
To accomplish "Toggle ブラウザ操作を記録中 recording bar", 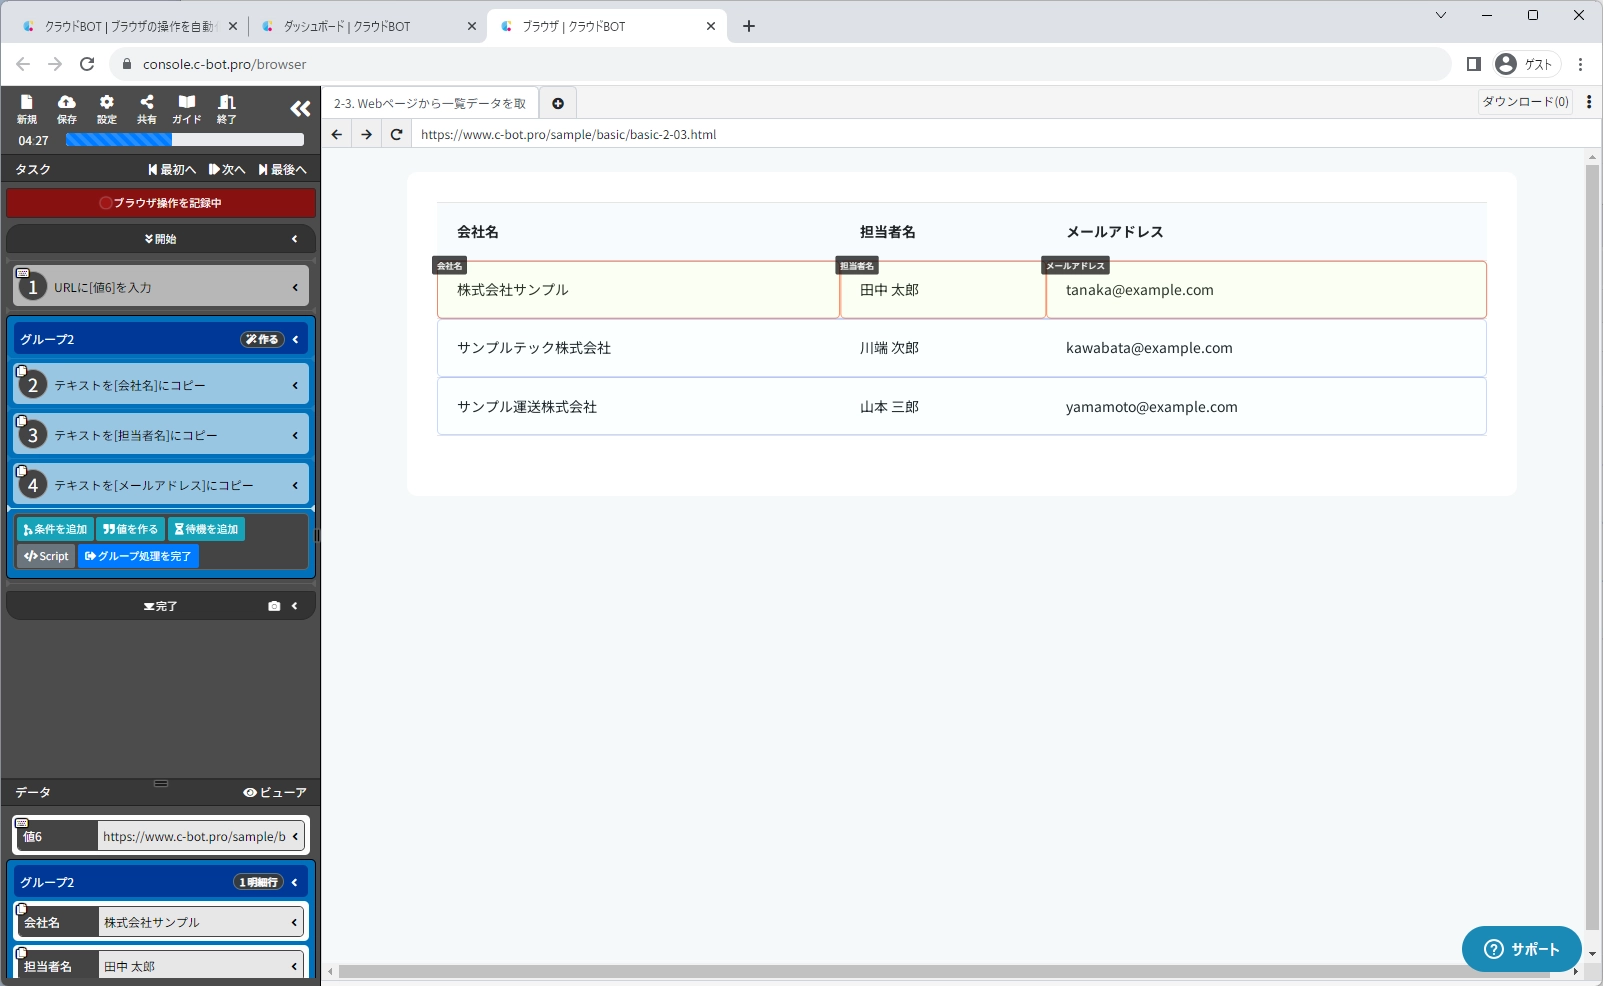I will click(x=161, y=203).
